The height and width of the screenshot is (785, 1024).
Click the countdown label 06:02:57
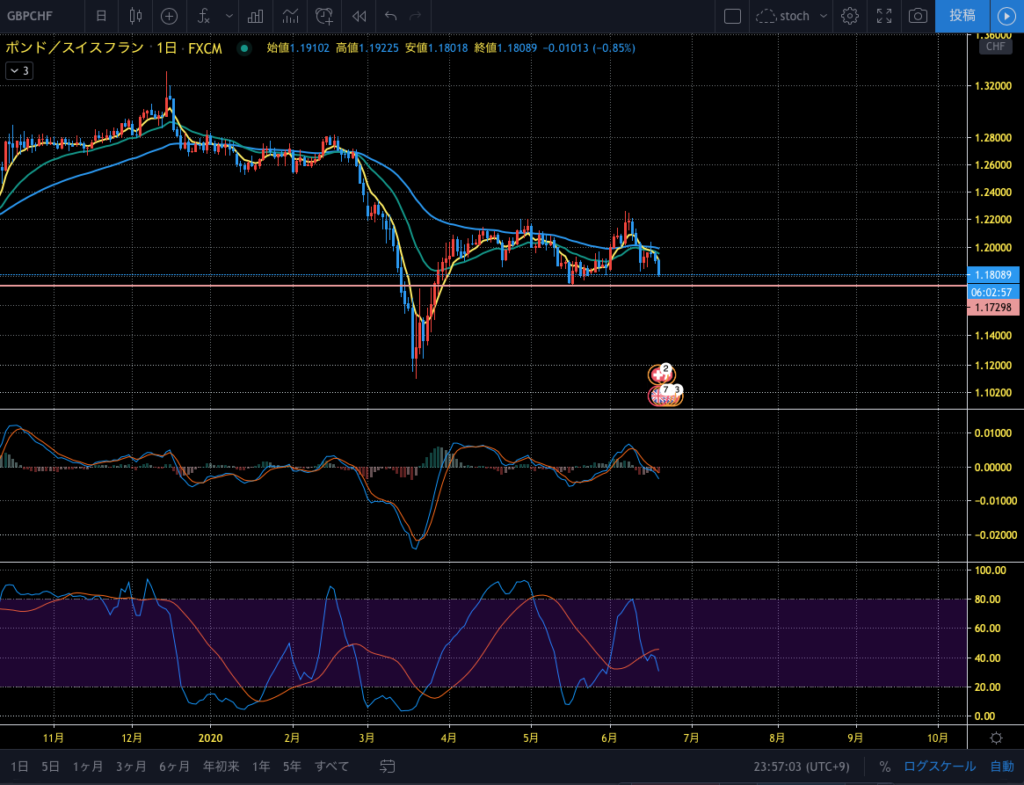coord(991,292)
